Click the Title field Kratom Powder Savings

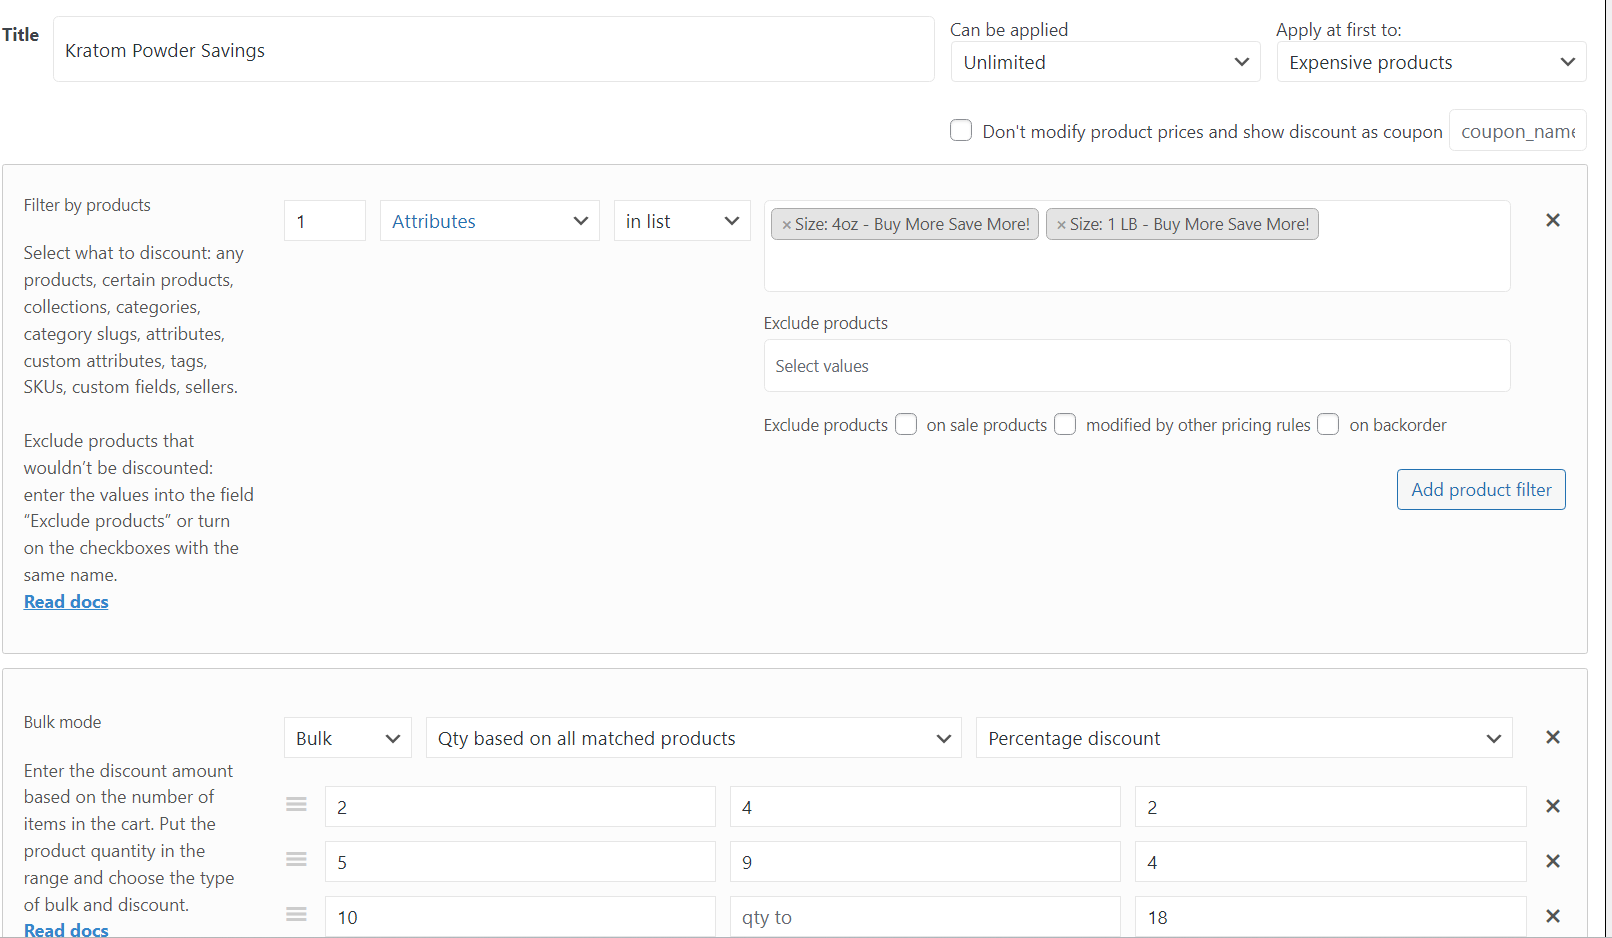click(494, 50)
